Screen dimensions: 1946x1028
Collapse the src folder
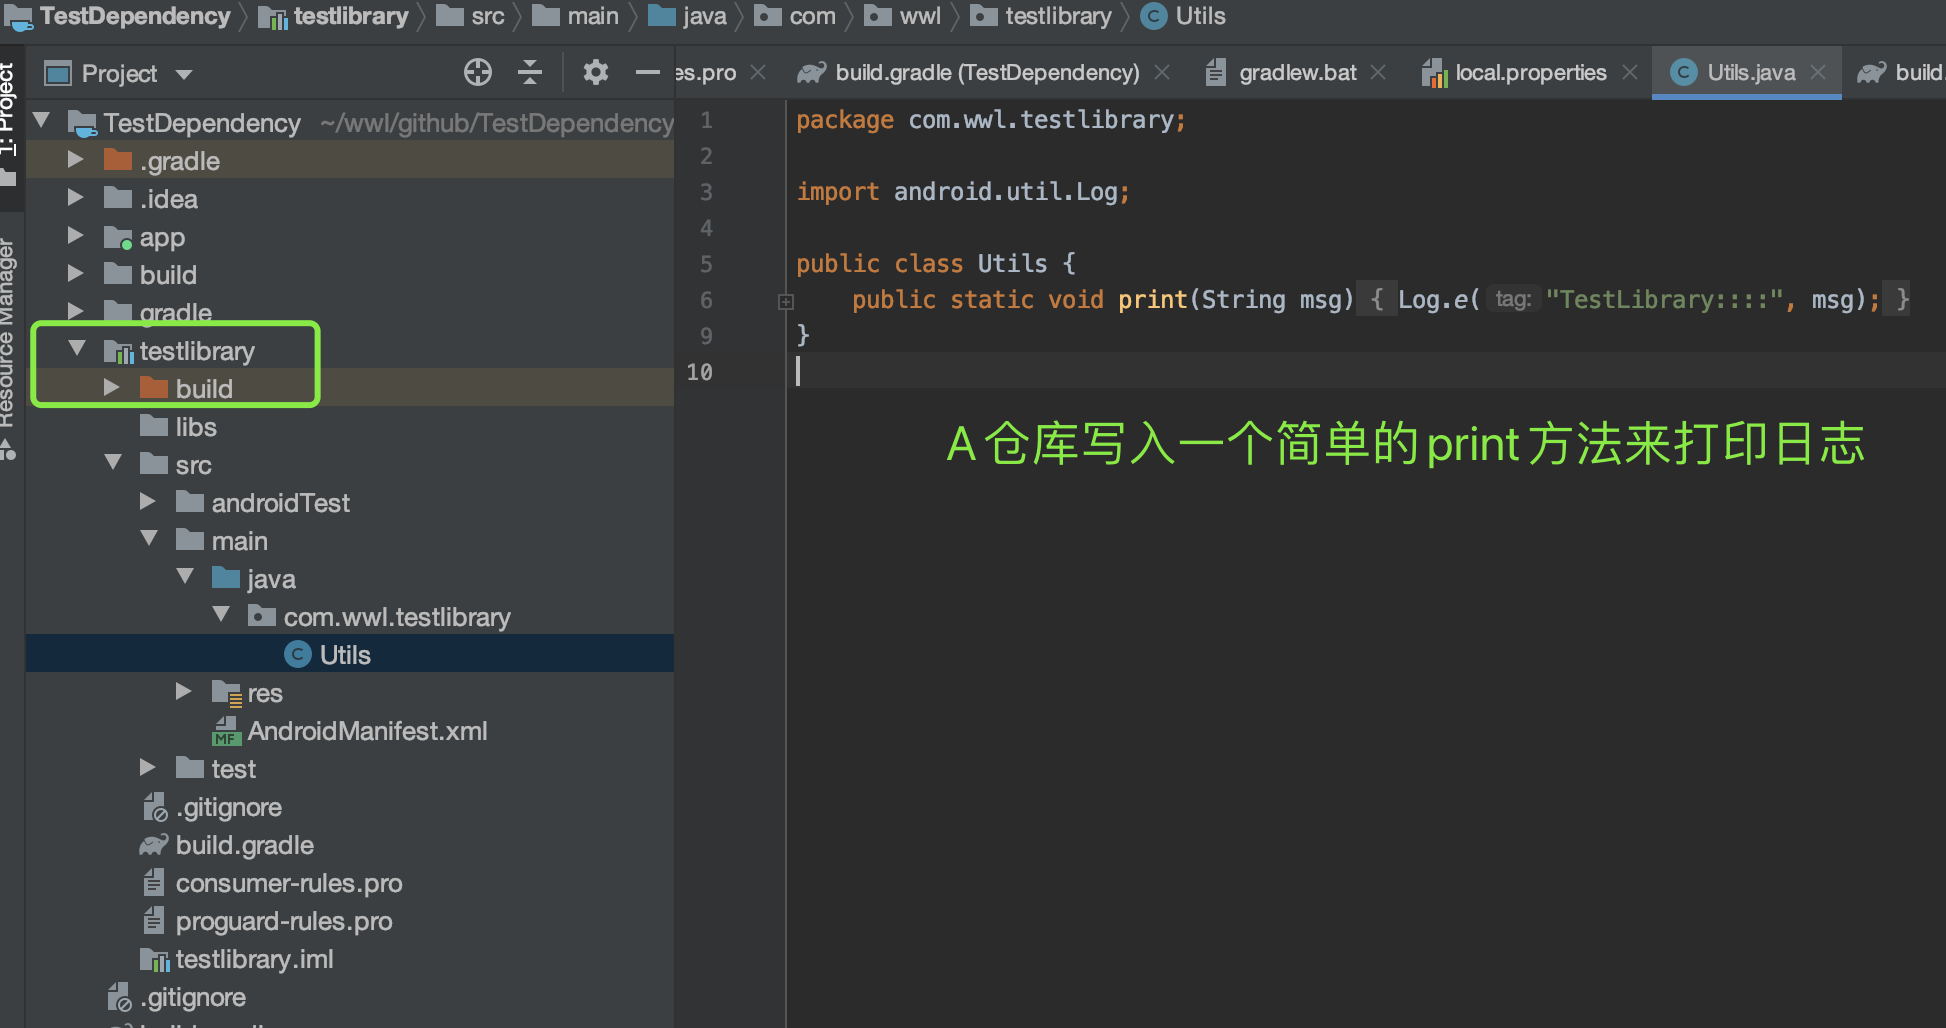(113, 463)
